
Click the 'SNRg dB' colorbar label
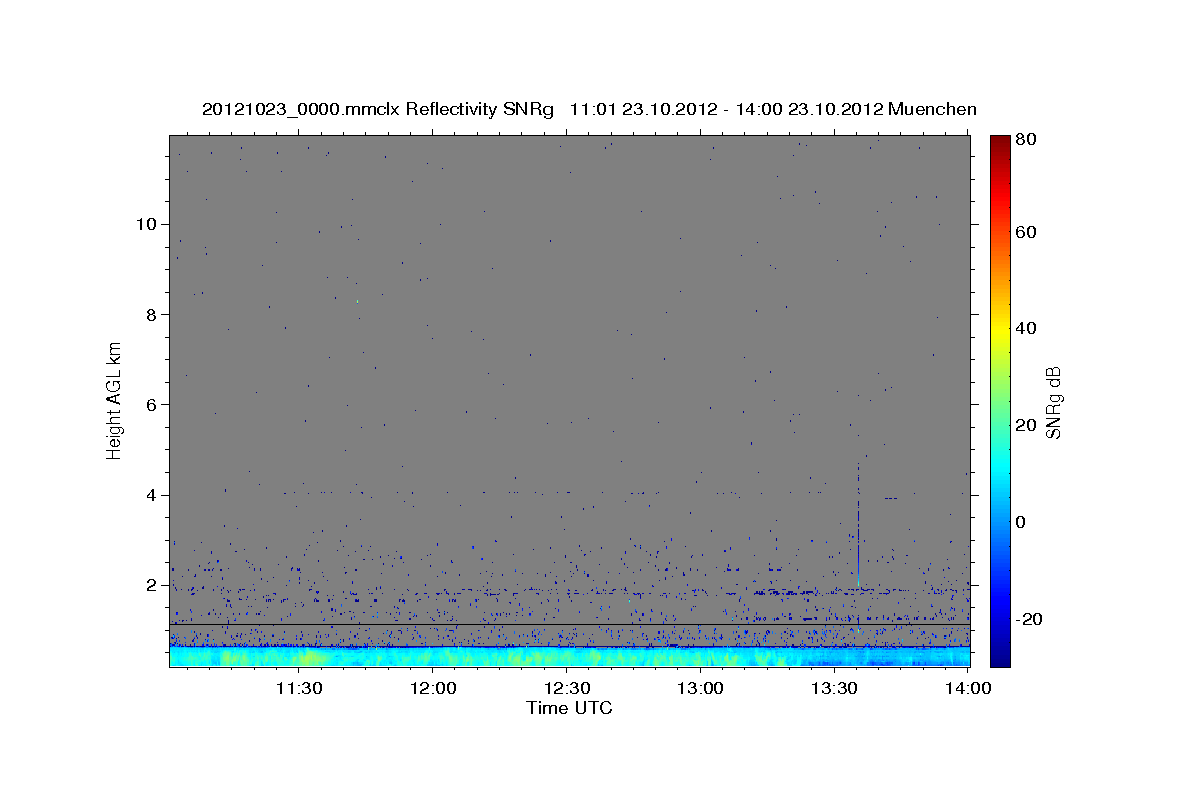coord(1053,402)
